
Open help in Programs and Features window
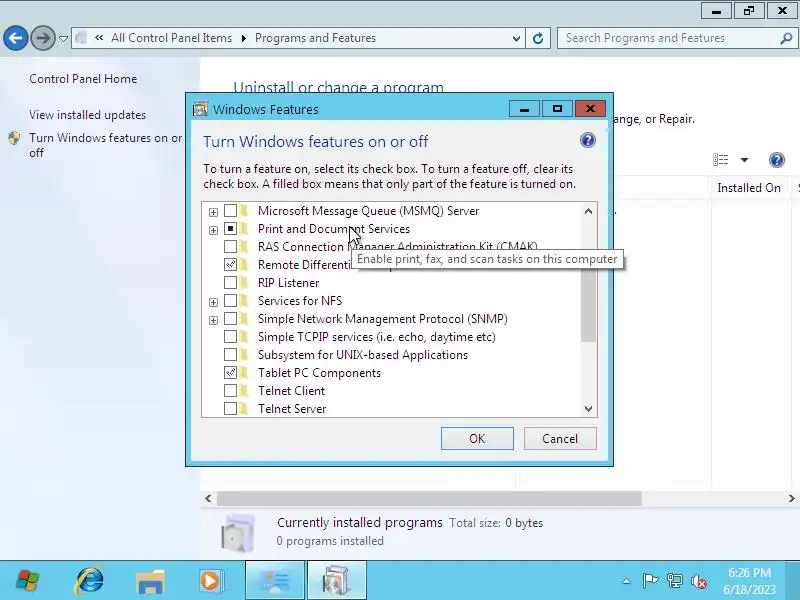point(777,160)
